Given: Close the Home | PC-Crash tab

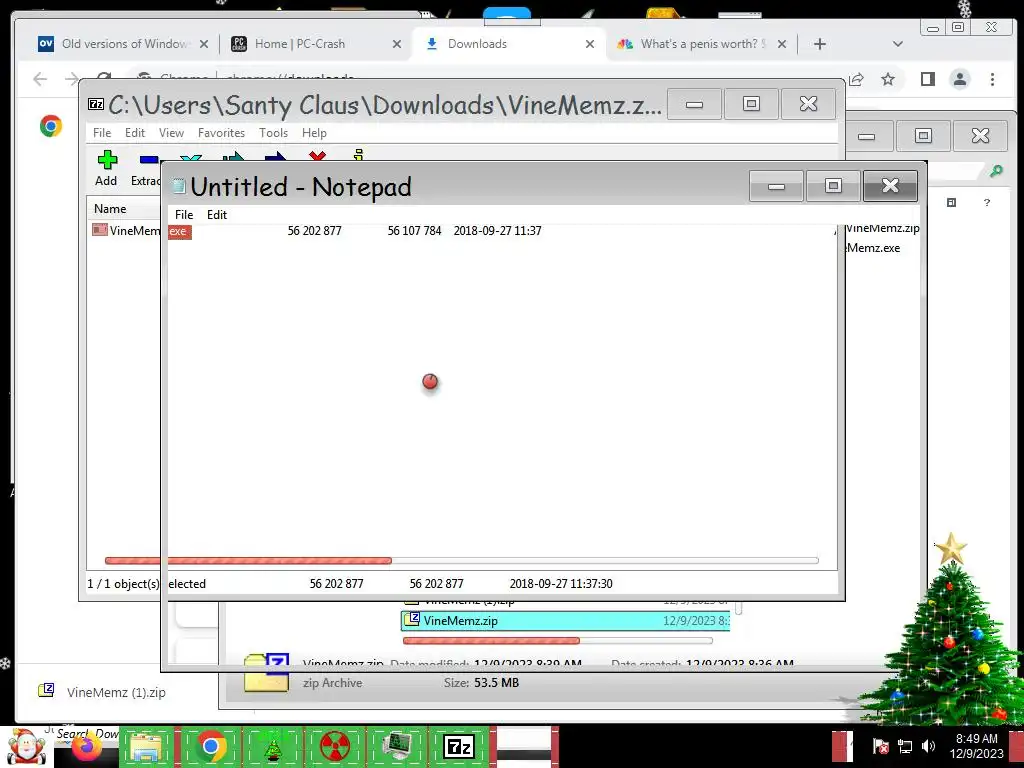Looking at the screenshot, I should (396, 44).
